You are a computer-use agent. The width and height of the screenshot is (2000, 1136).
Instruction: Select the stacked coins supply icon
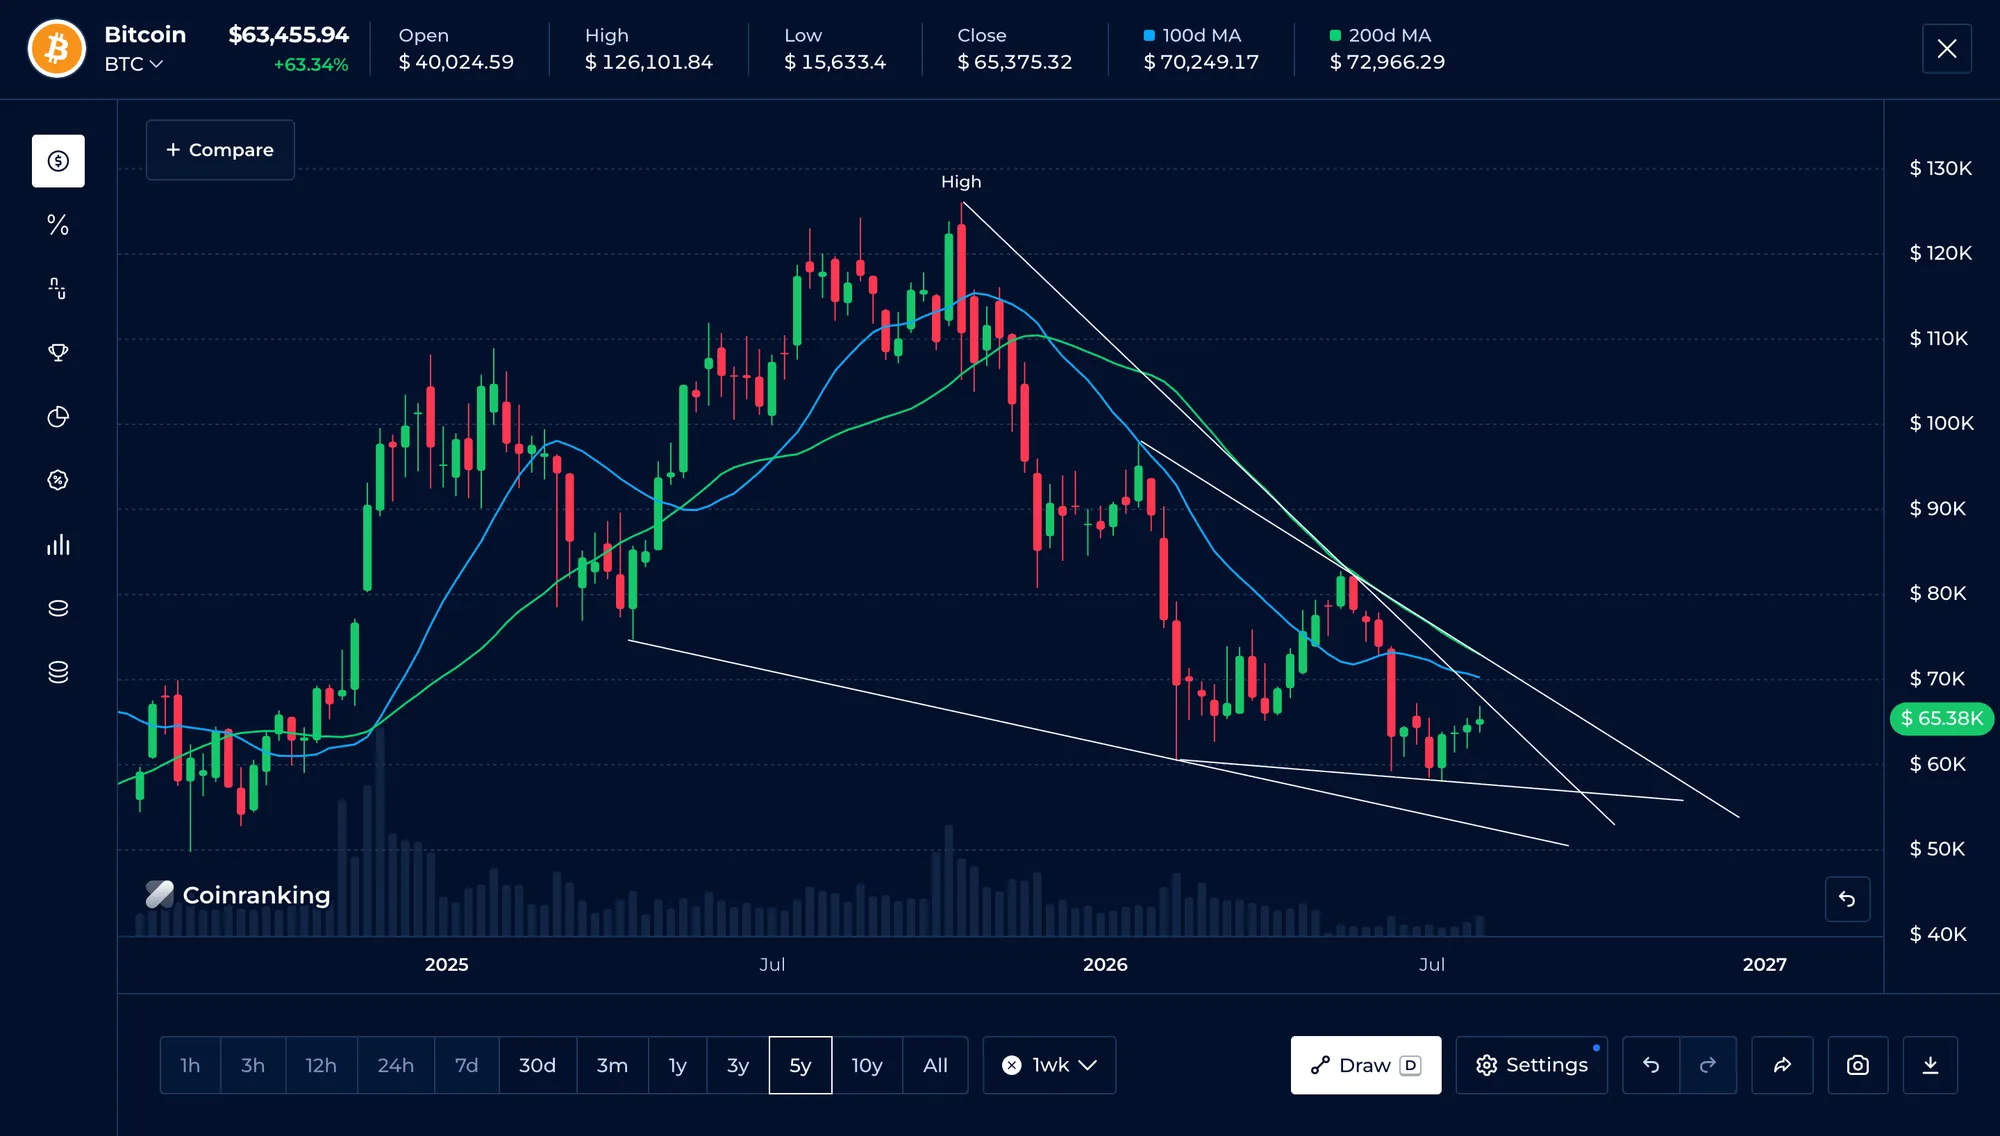click(58, 672)
